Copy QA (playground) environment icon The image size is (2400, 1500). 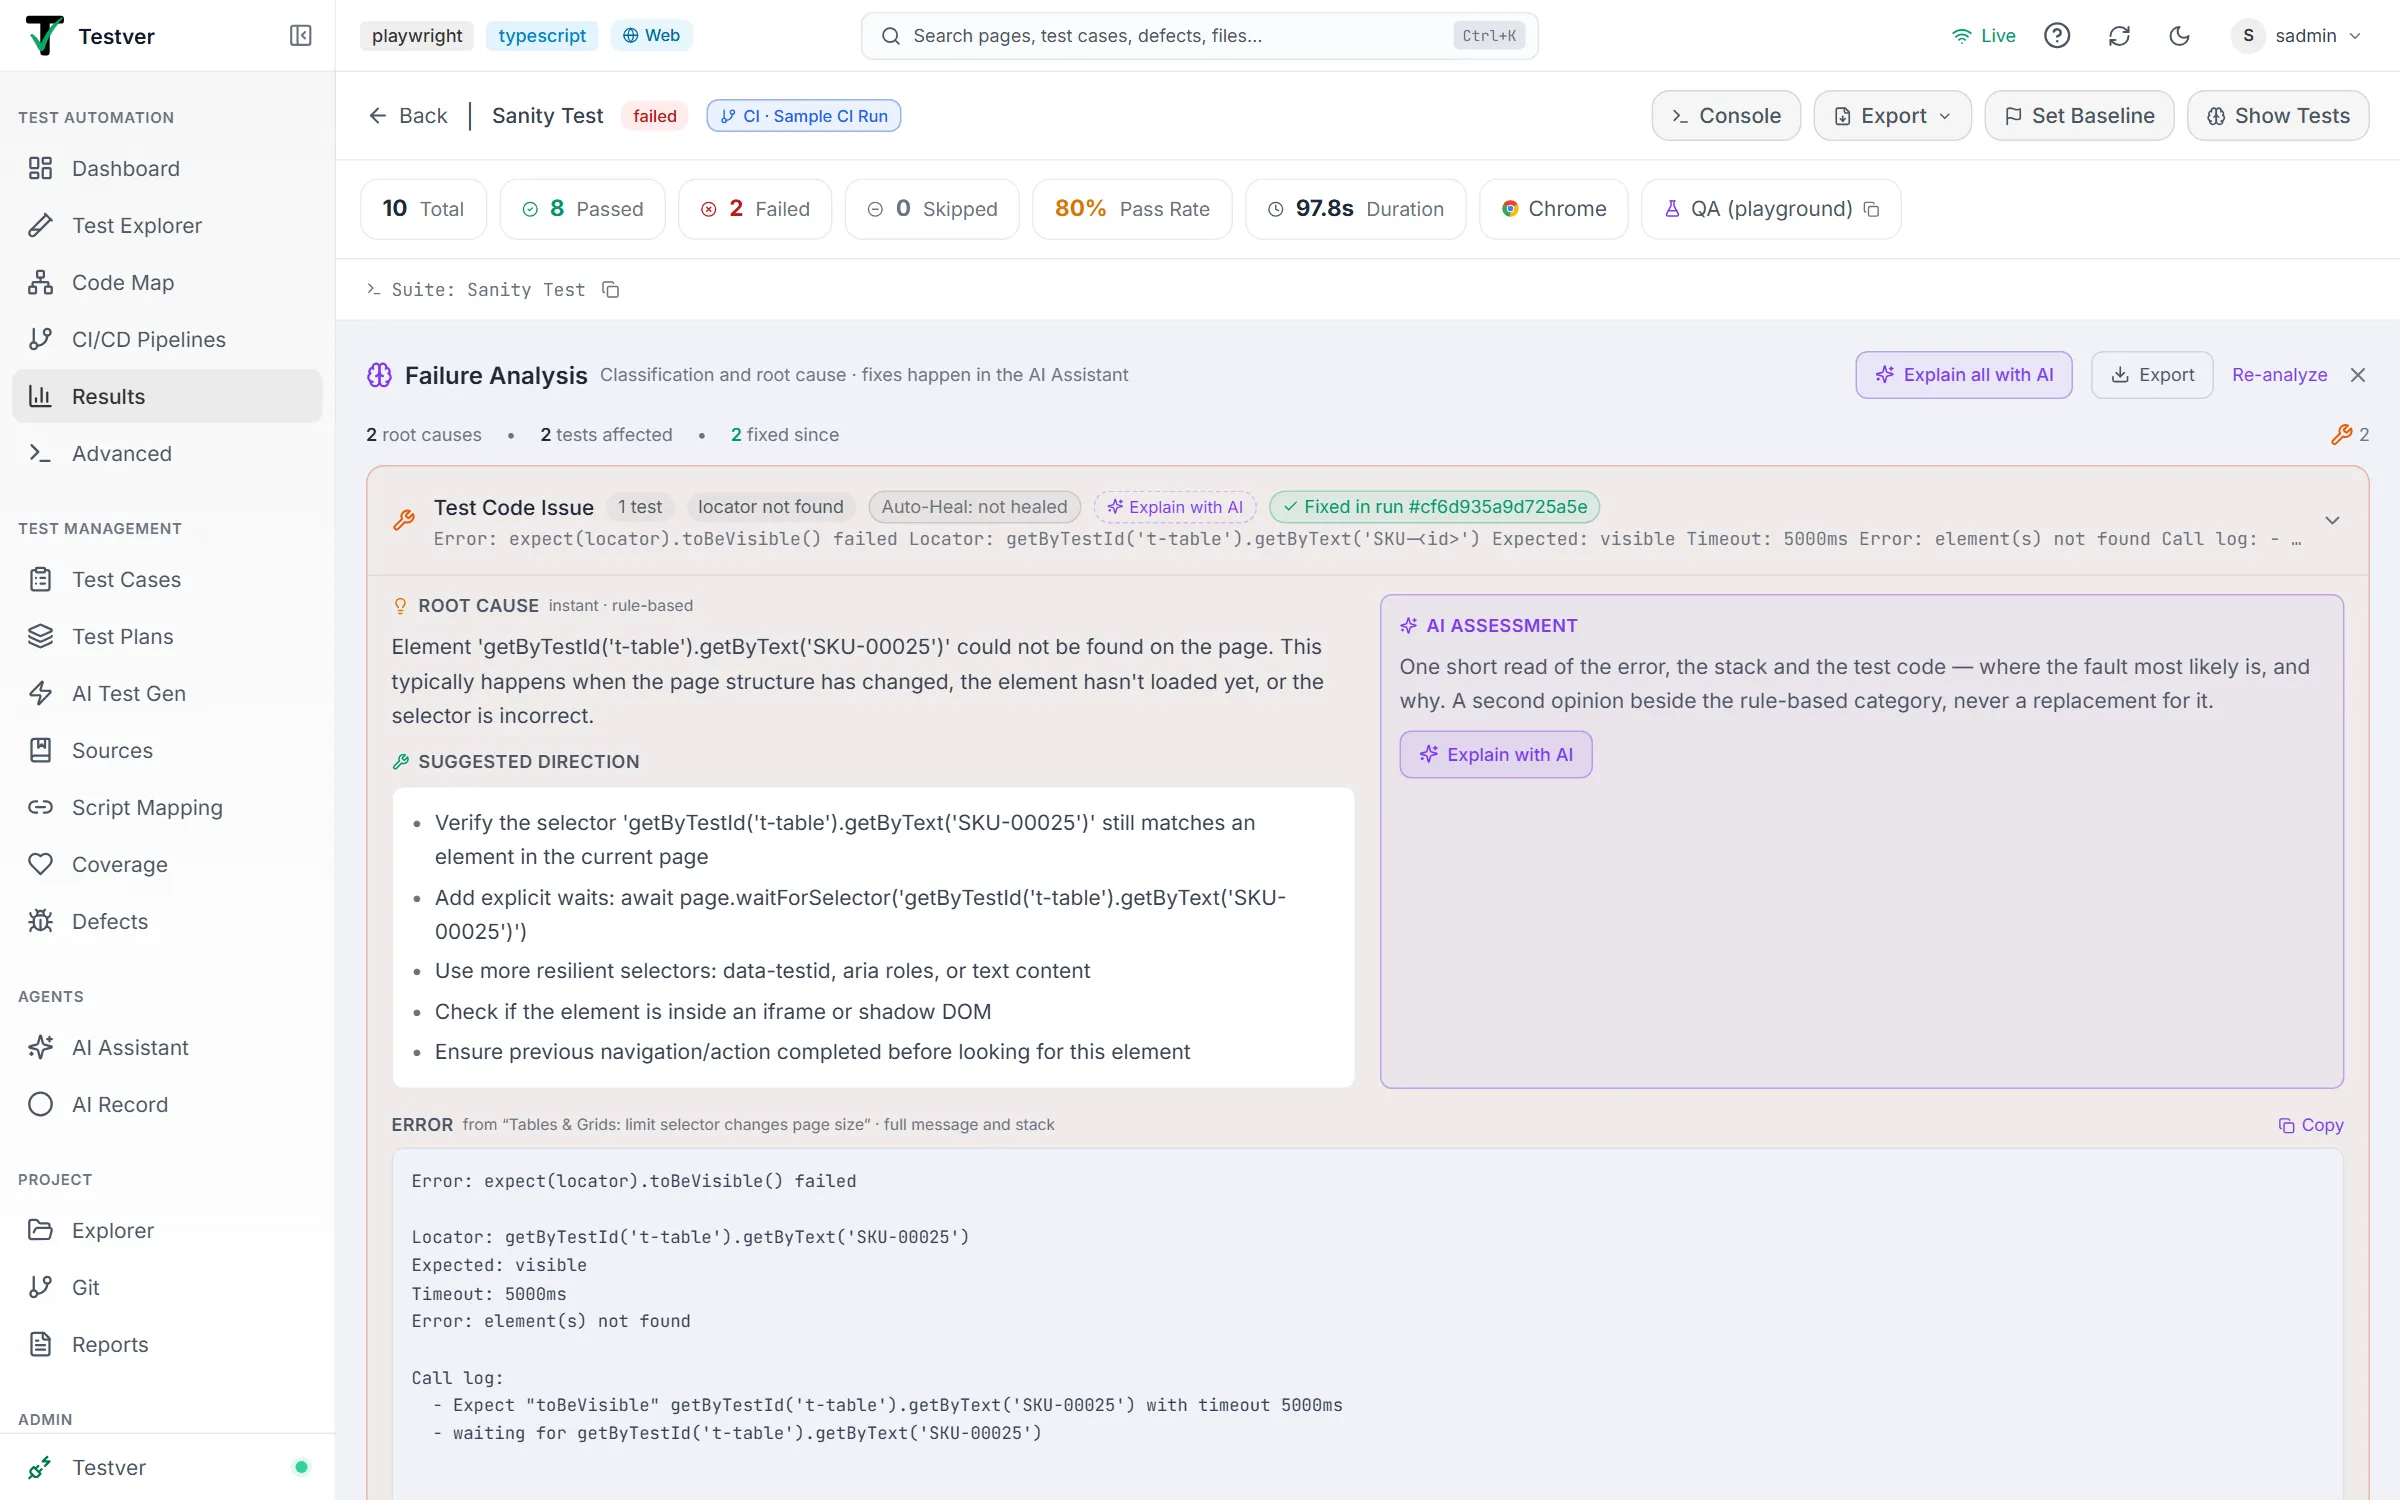pyautogui.click(x=1872, y=209)
